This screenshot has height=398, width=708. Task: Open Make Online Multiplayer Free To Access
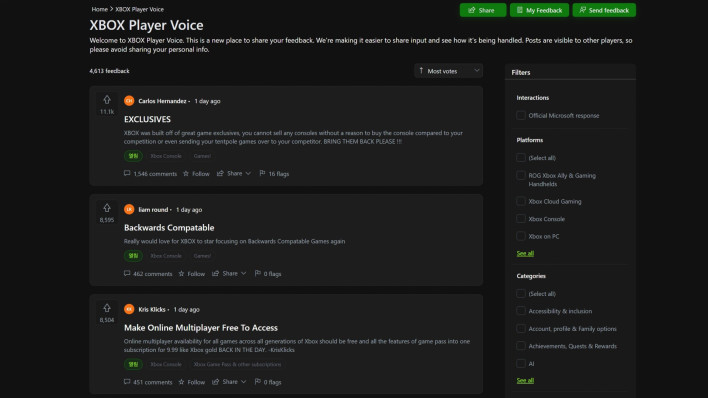(x=201, y=328)
